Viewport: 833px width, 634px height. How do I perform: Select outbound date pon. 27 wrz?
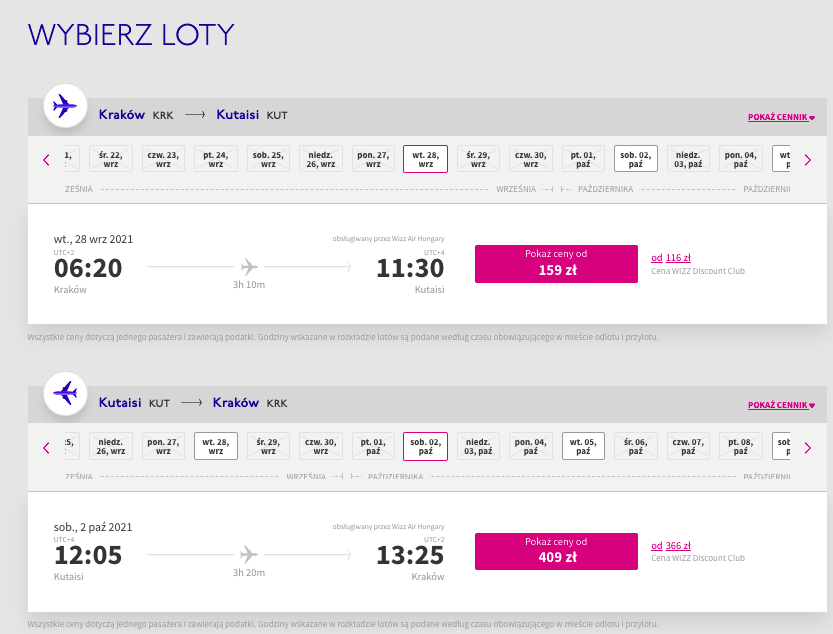tap(373, 159)
